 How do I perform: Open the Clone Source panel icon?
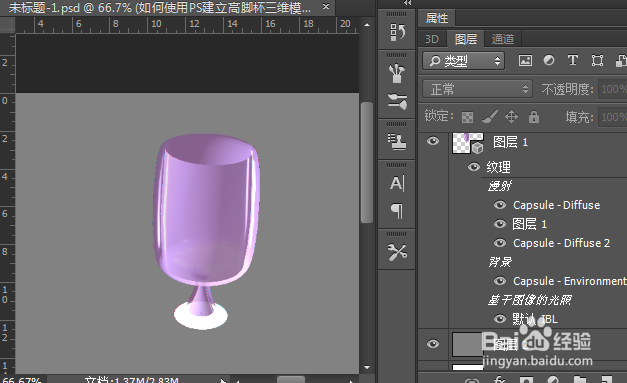[397, 142]
